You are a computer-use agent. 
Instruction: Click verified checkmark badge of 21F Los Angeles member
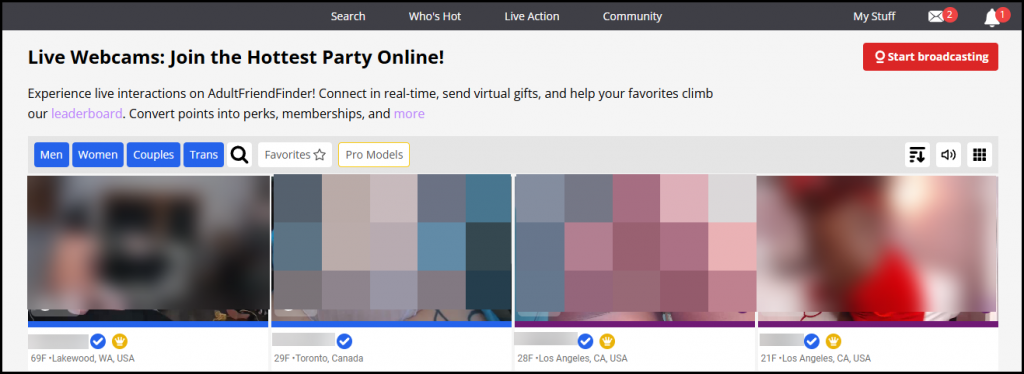click(812, 341)
